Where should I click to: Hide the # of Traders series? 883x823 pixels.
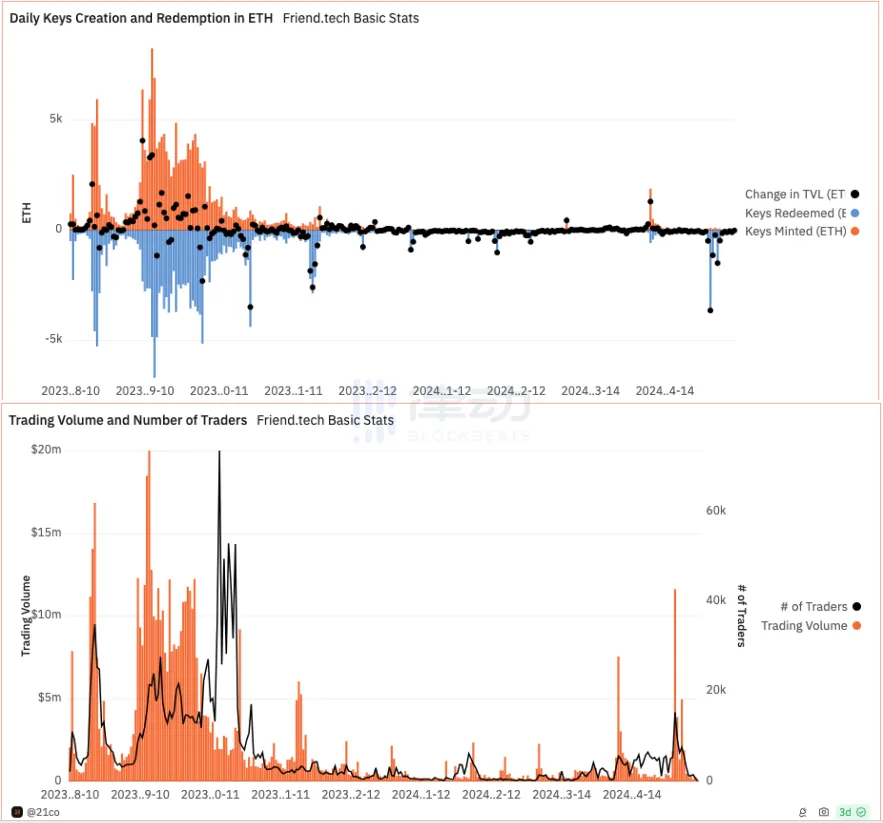[x=813, y=607]
